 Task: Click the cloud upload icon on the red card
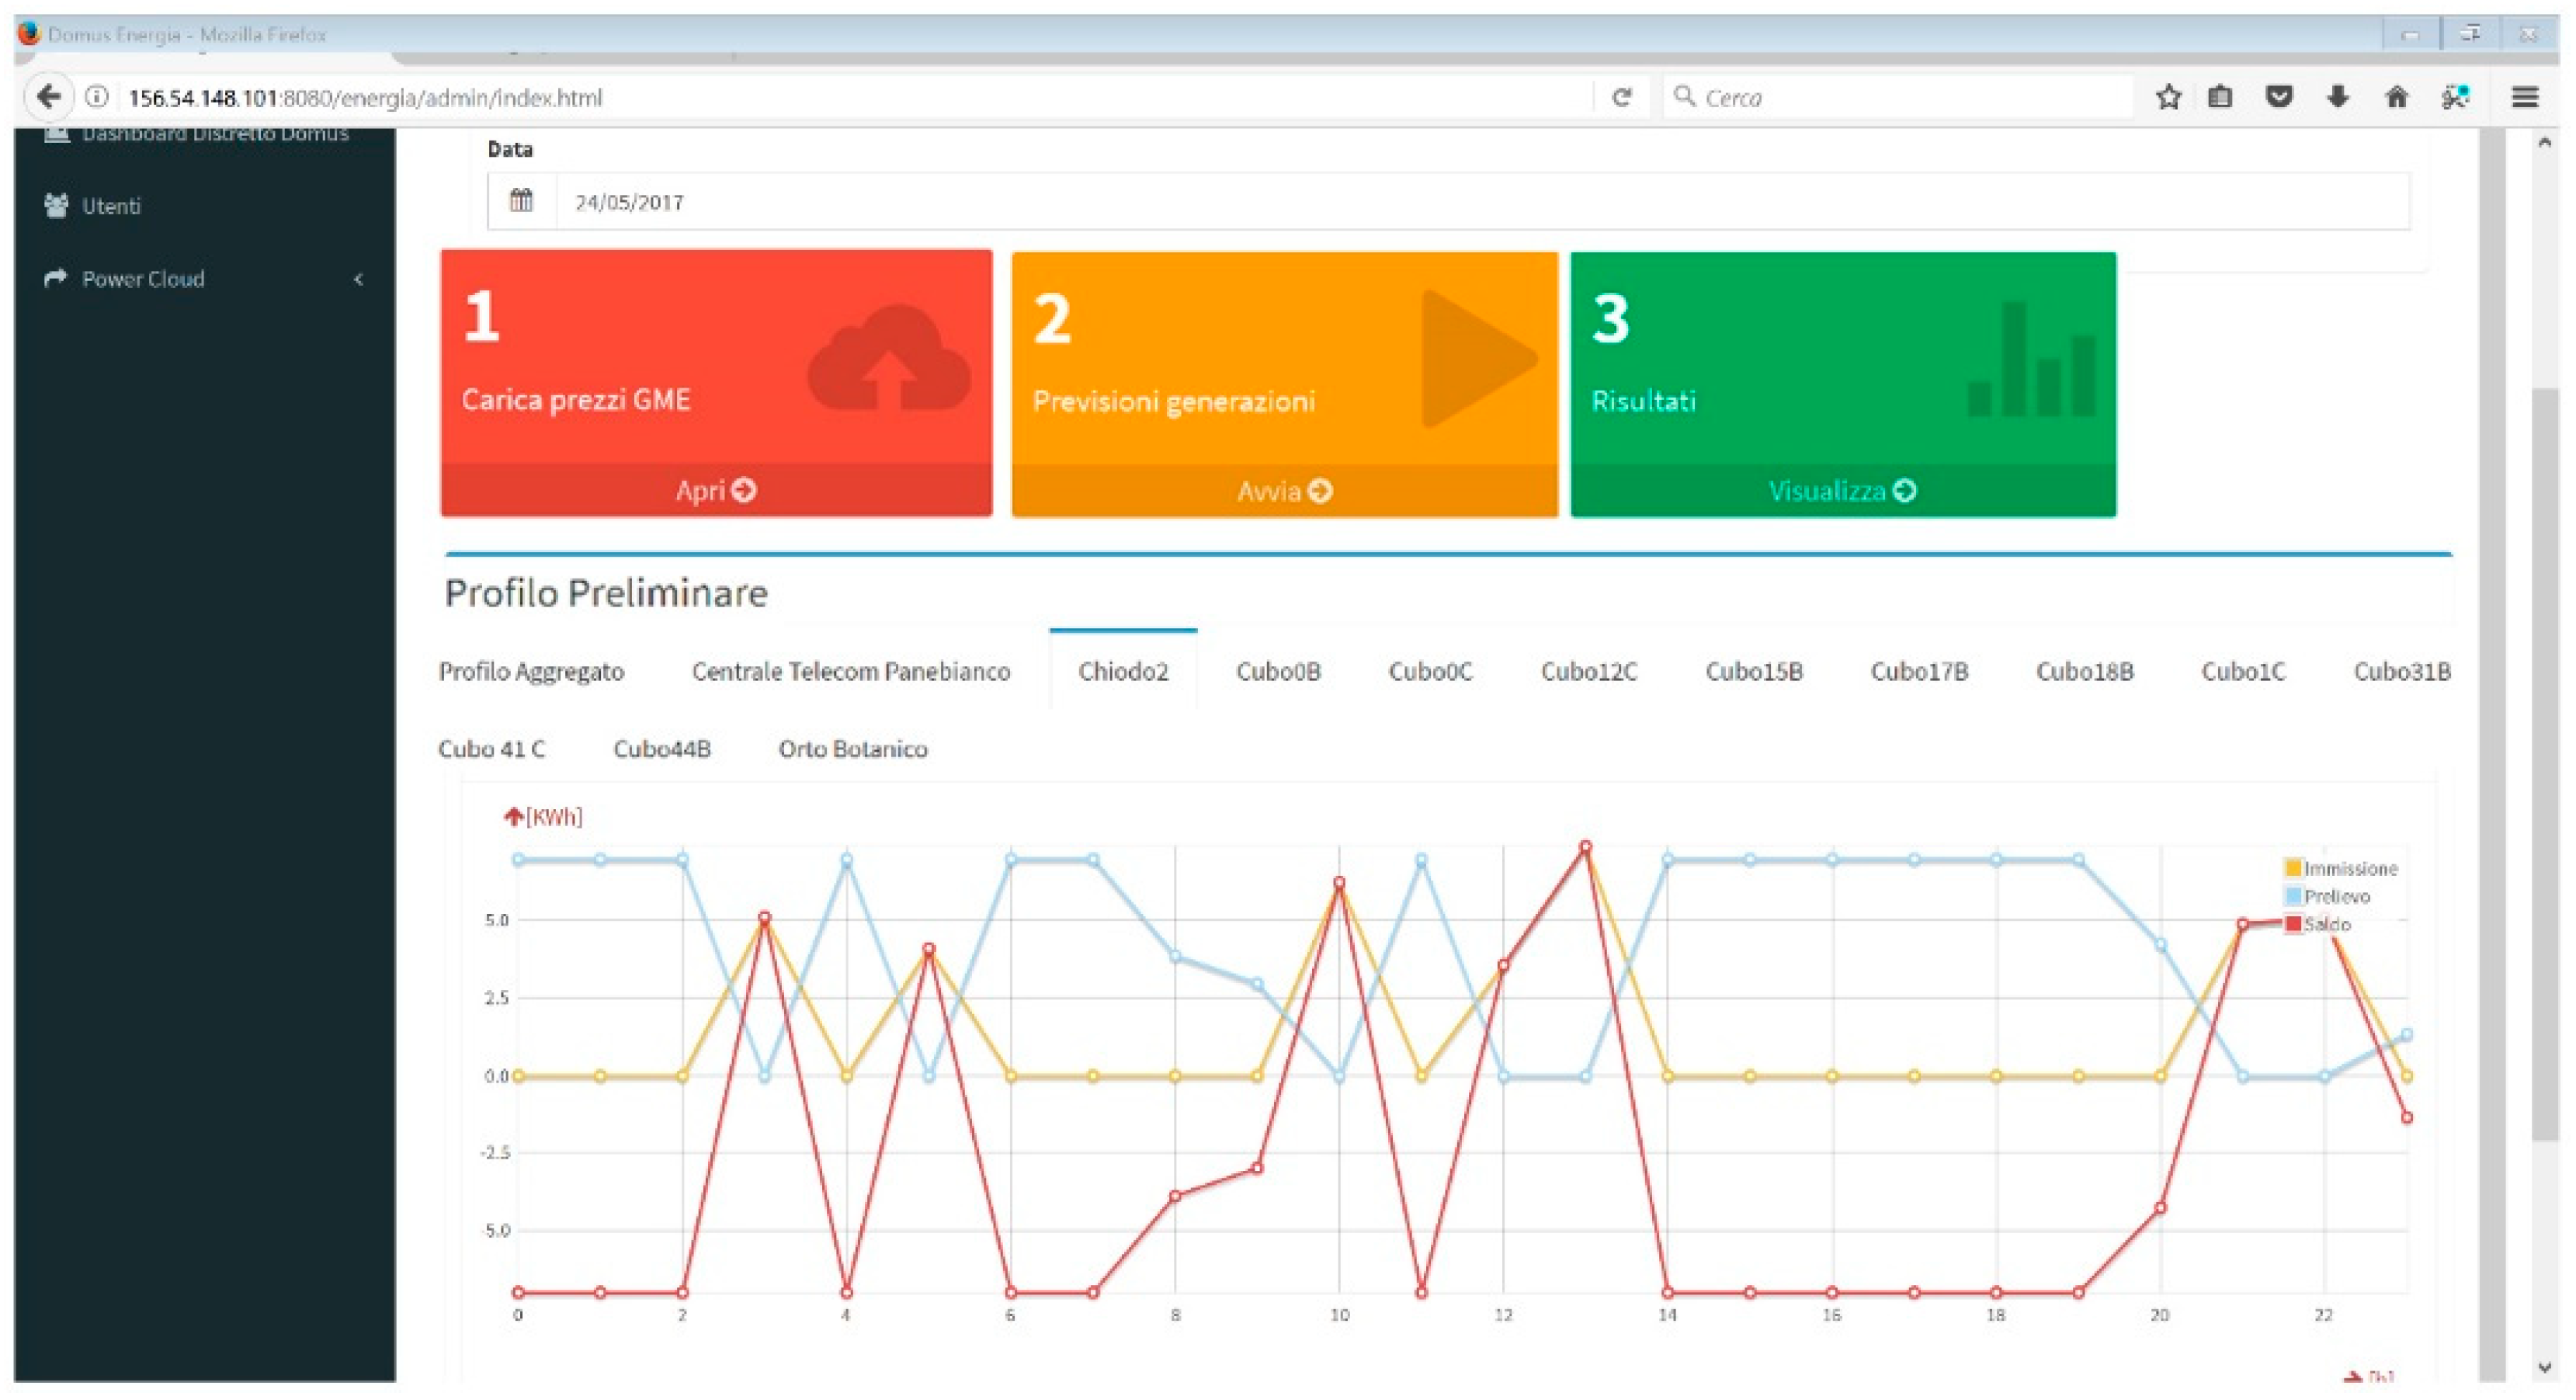pyautogui.click(x=888, y=360)
